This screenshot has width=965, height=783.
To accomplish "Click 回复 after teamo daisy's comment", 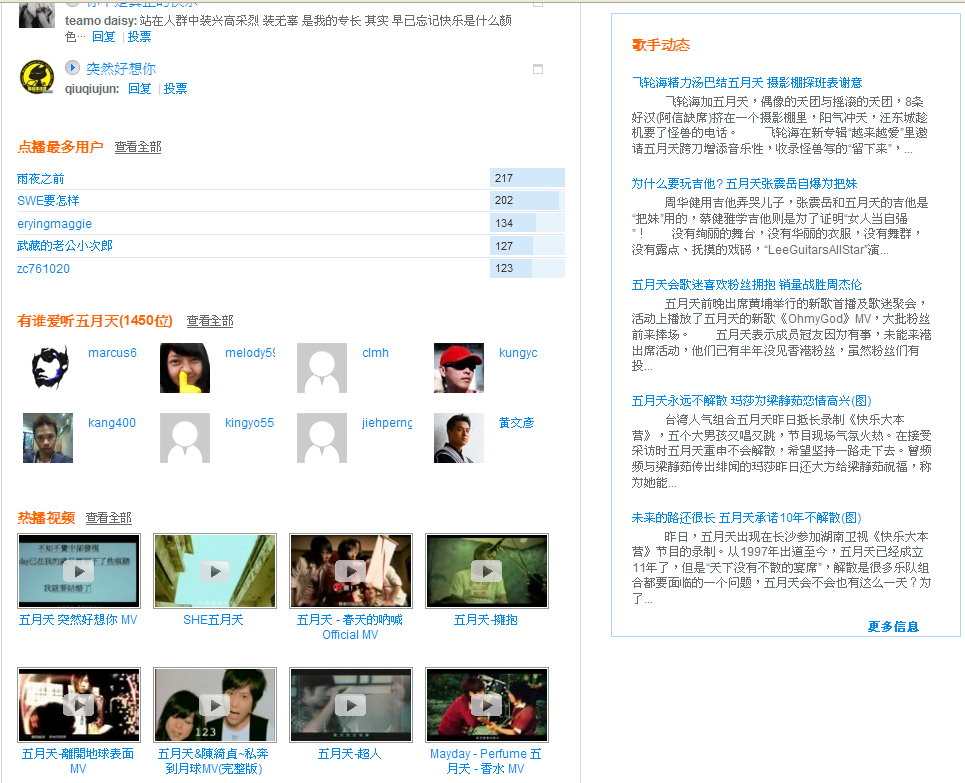I will point(104,37).
